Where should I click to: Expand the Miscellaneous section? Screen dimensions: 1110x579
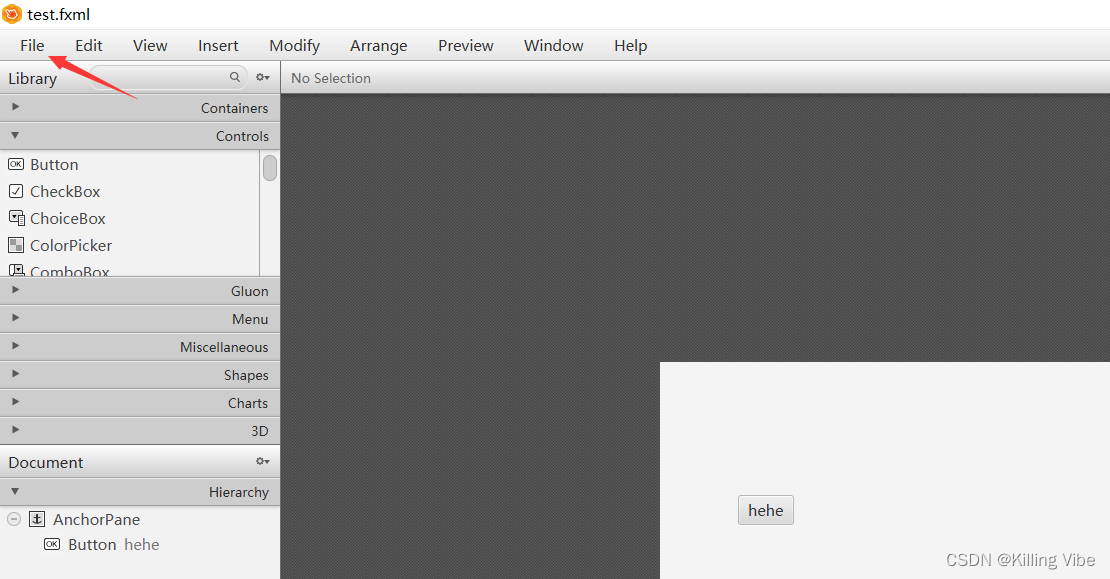140,347
